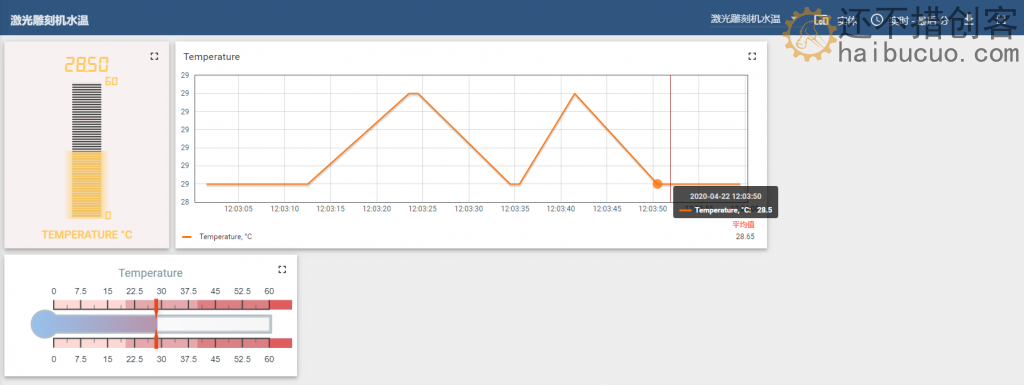Click the first peak of chart line
The image size is (1024, 385).
pos(413,93)
